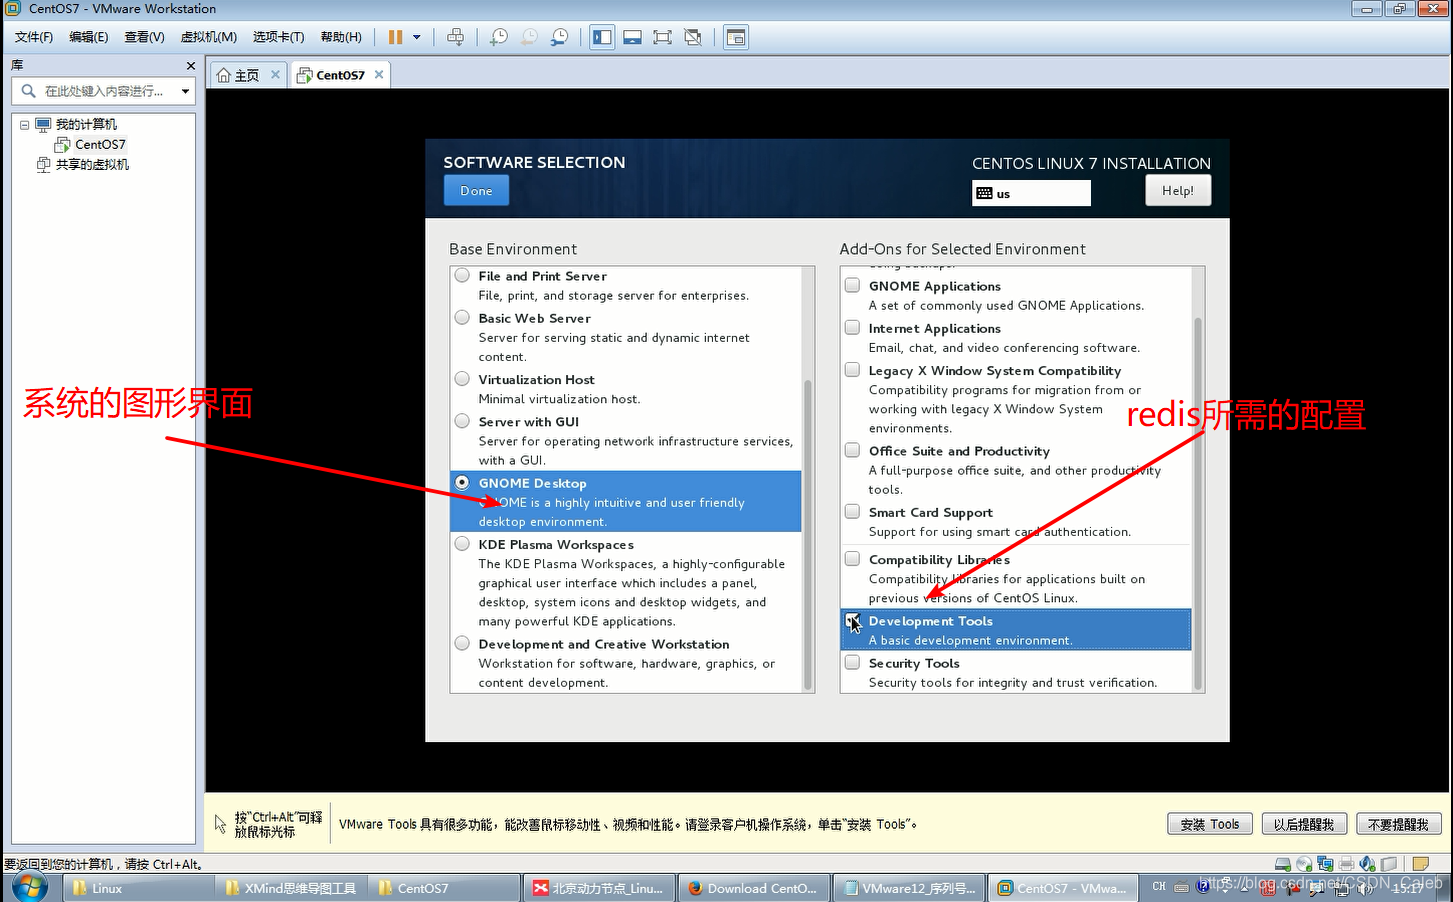Image resolution: width=1453 pixels, height=902 pixels.
Task: Click the printer device status icon
Action: pyautogui.click(x=1346, y=864)
